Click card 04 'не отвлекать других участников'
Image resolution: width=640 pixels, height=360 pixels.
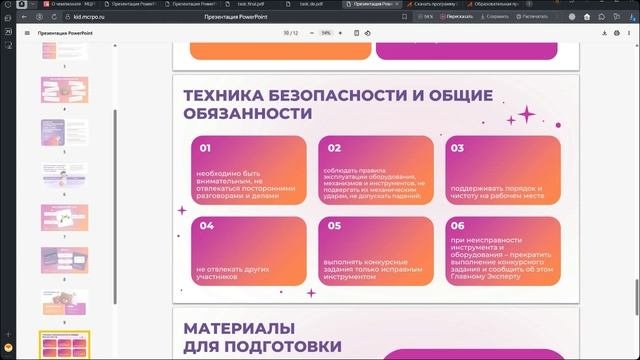coord(249,251)
